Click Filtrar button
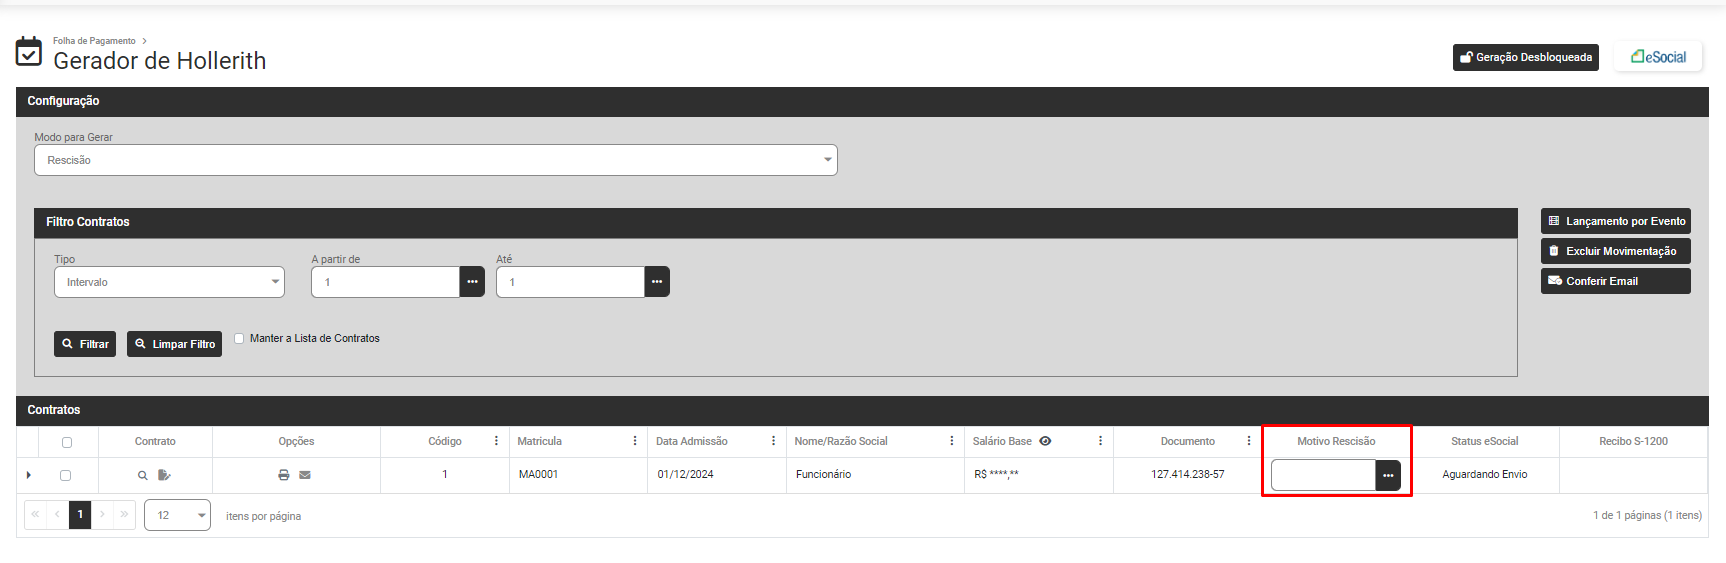Image resolution: width=1726 pixels, height=563 pixels. (x=85, y=344)
